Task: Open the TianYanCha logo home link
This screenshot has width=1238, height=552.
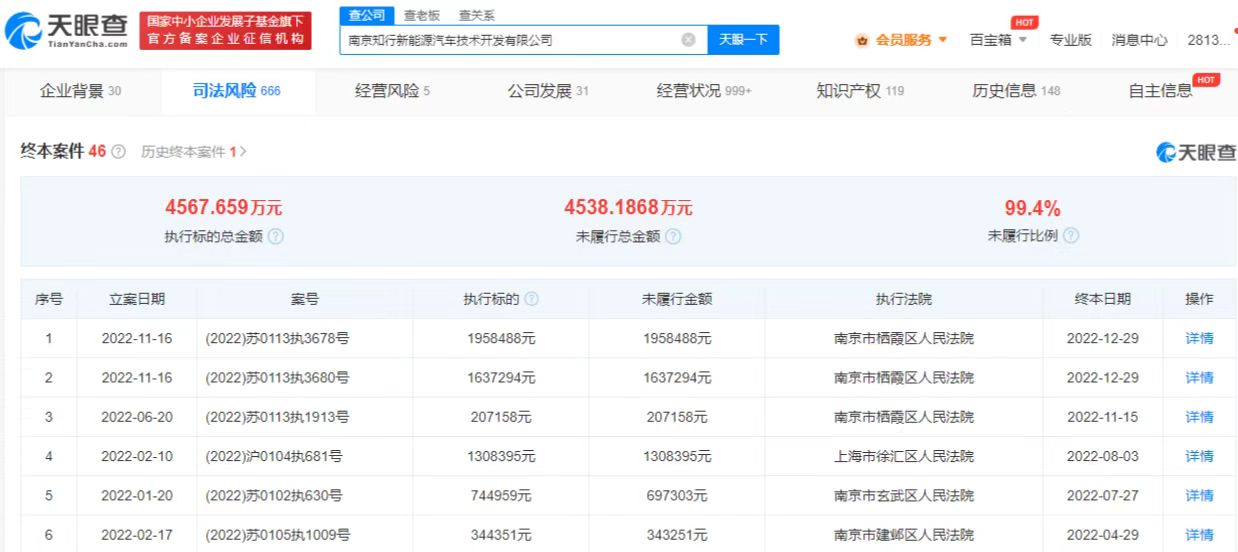Action: pos(66,31)
